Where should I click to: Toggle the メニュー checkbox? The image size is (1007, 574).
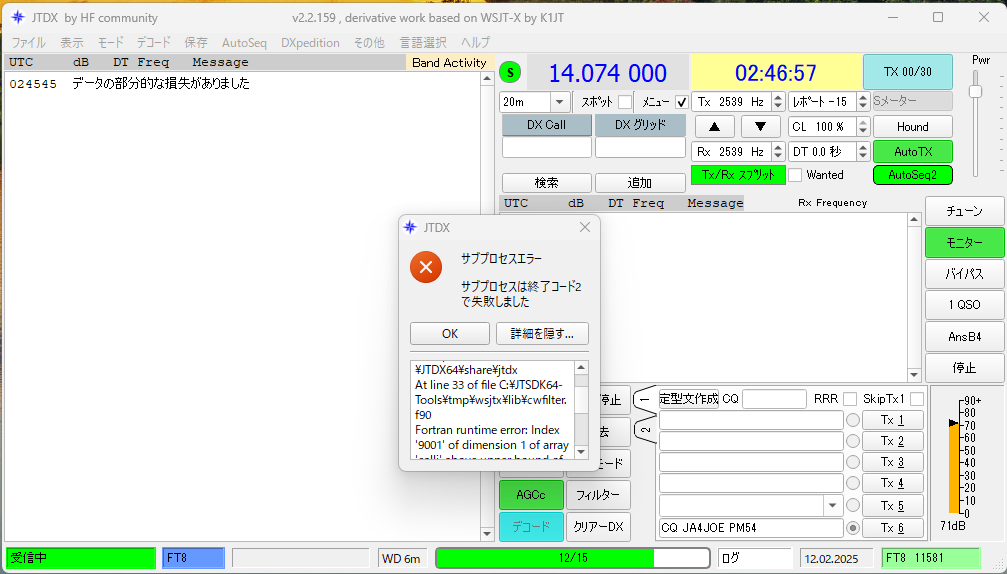pyautogui.click(x=681, y=102)
